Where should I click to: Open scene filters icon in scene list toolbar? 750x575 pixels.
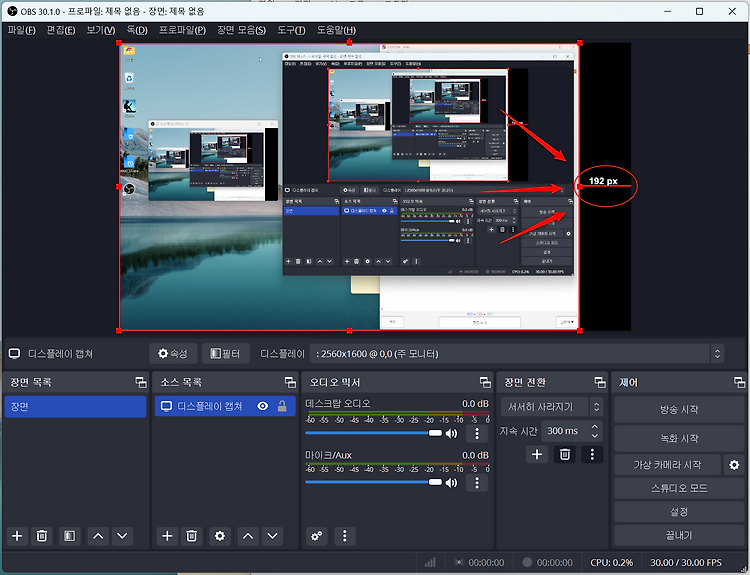[x=69, y=536]
